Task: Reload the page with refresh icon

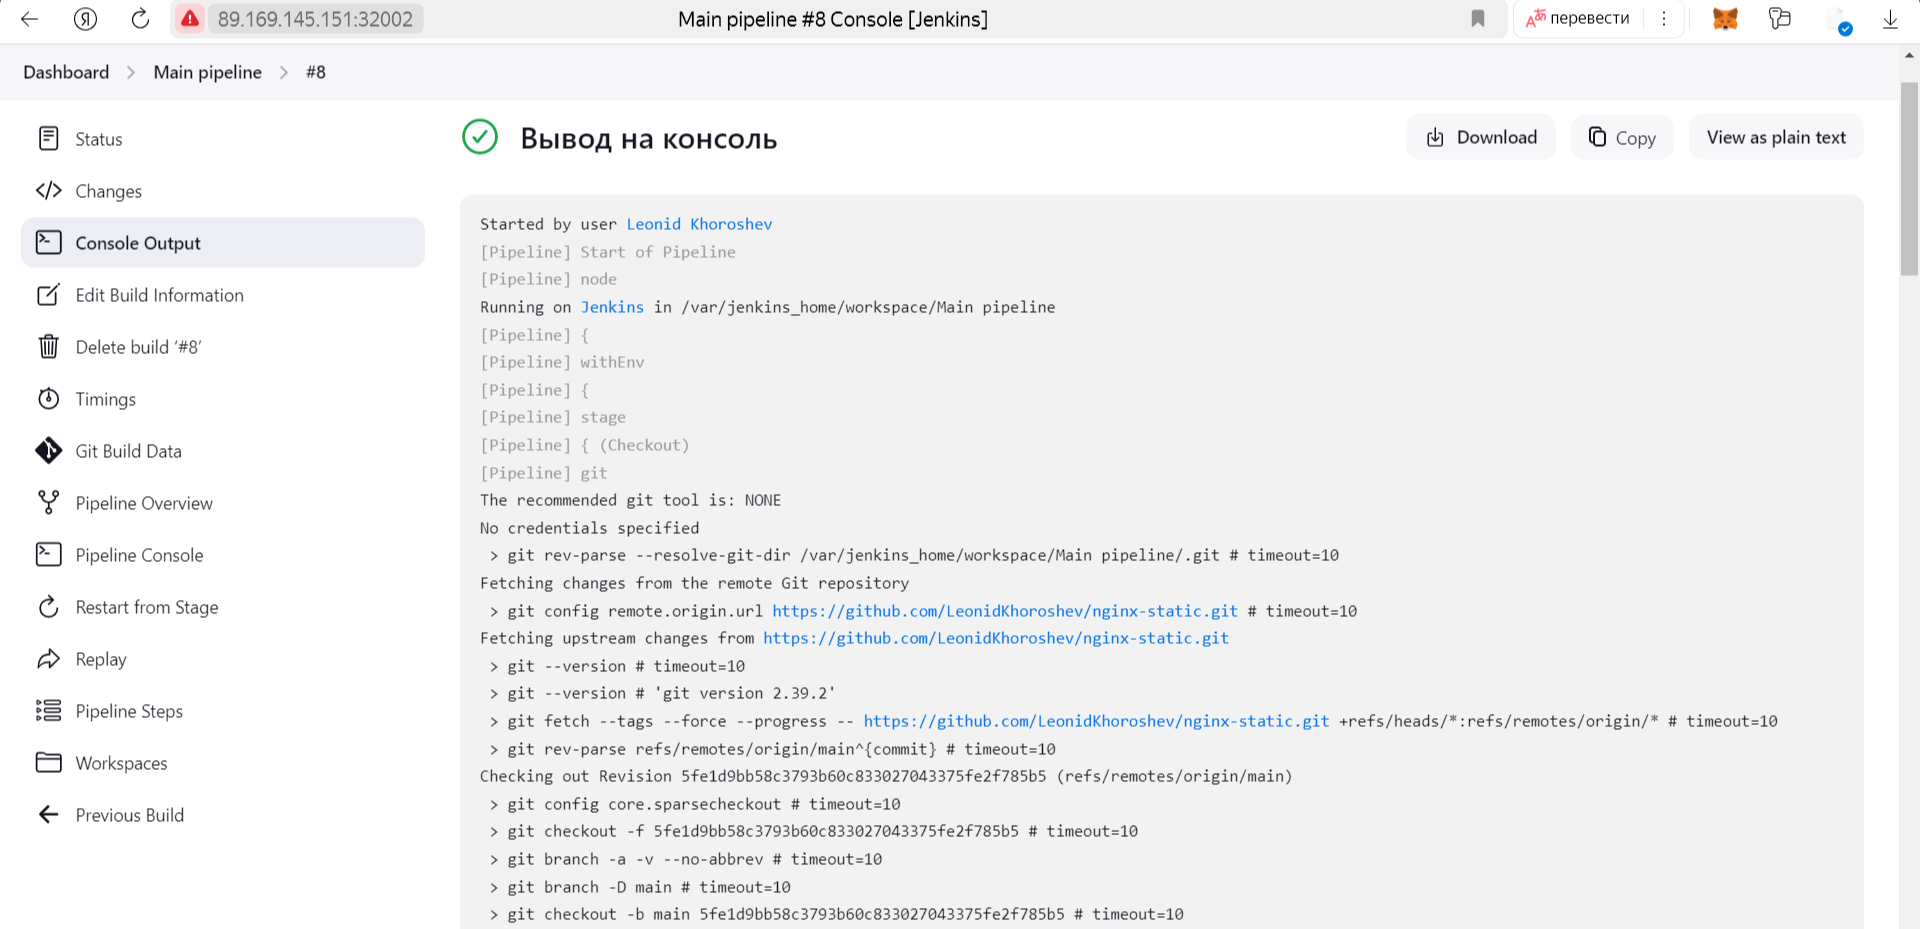Action: pos(140,19)
